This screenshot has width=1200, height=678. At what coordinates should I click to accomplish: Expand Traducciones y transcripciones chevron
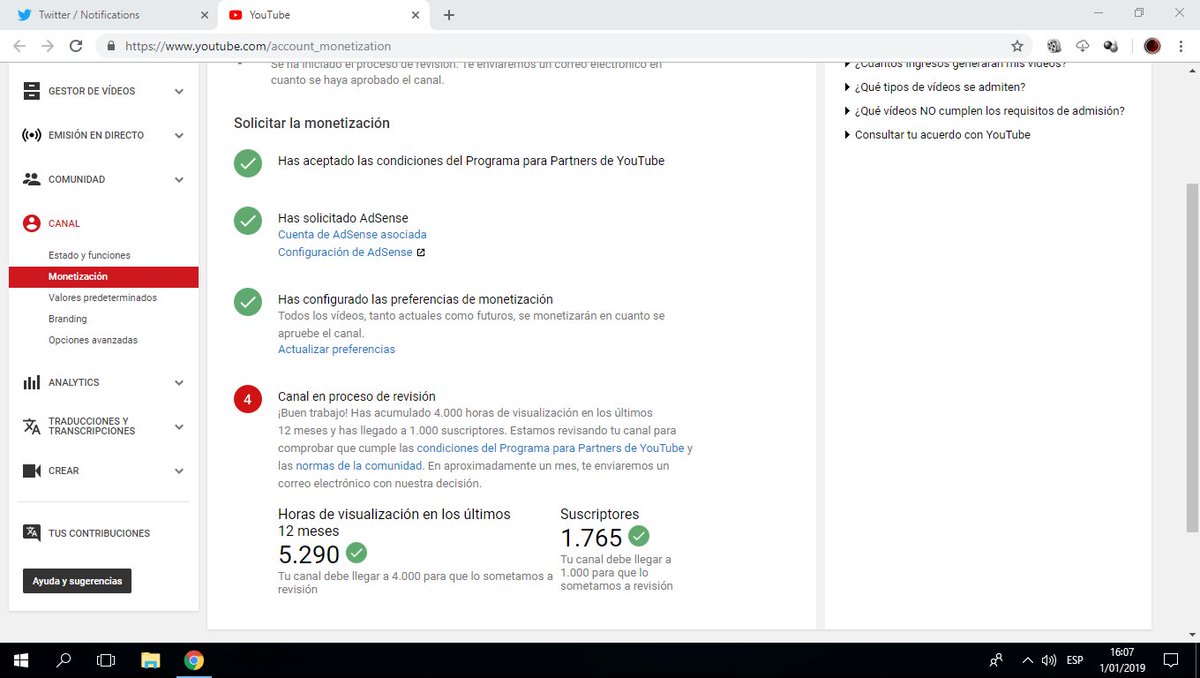(179, 426)
